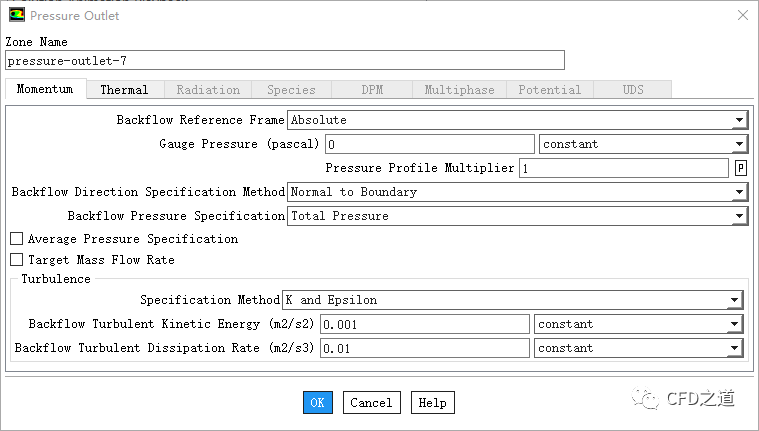Click the Zone Name text field
This screenshot has width=759, height=431.
point(285,60)
